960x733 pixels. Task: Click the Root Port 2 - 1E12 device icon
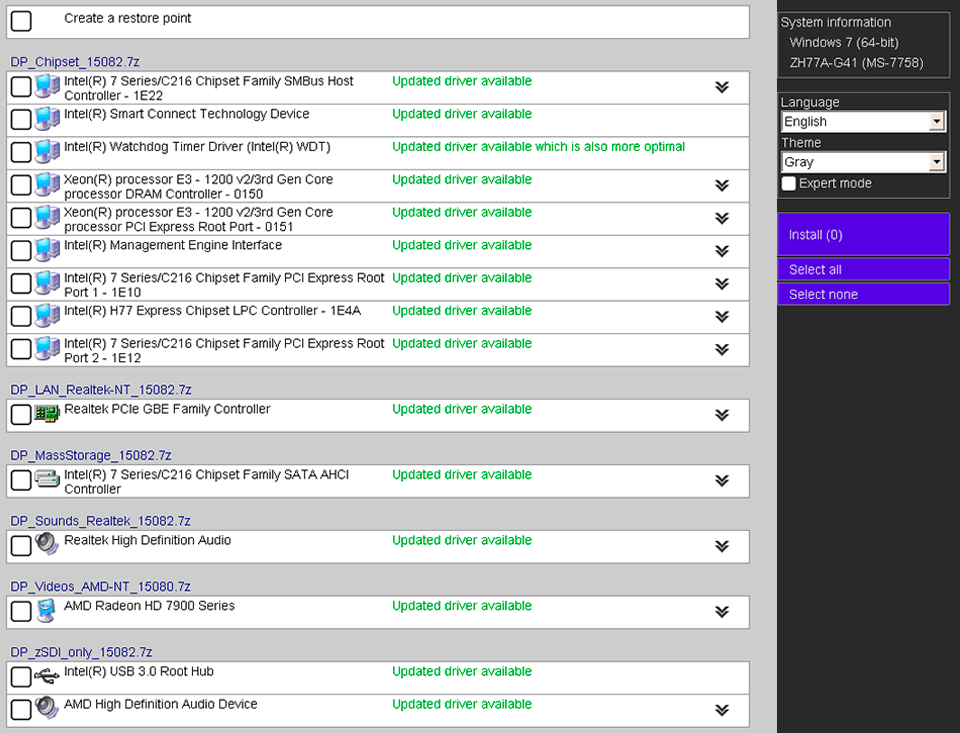tap(47, 348)
